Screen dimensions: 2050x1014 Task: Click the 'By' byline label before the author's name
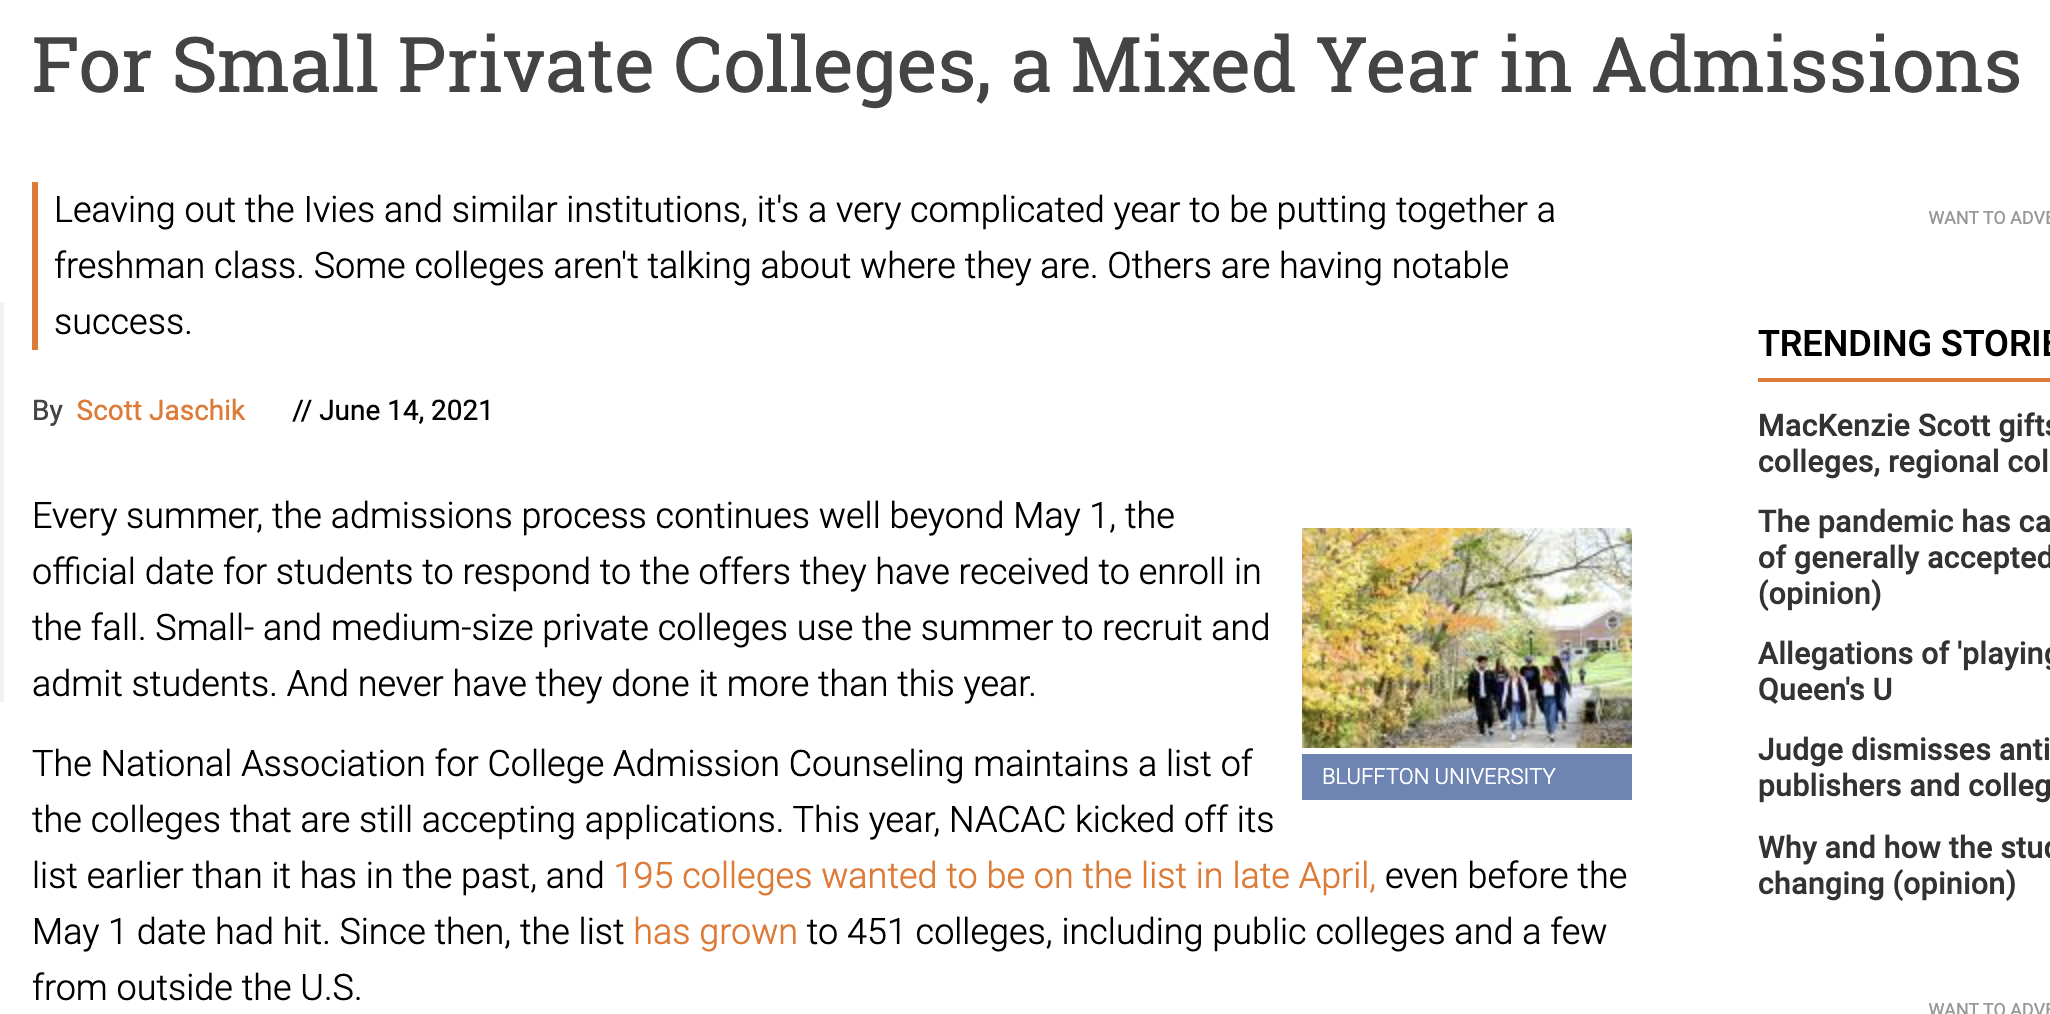47,411
